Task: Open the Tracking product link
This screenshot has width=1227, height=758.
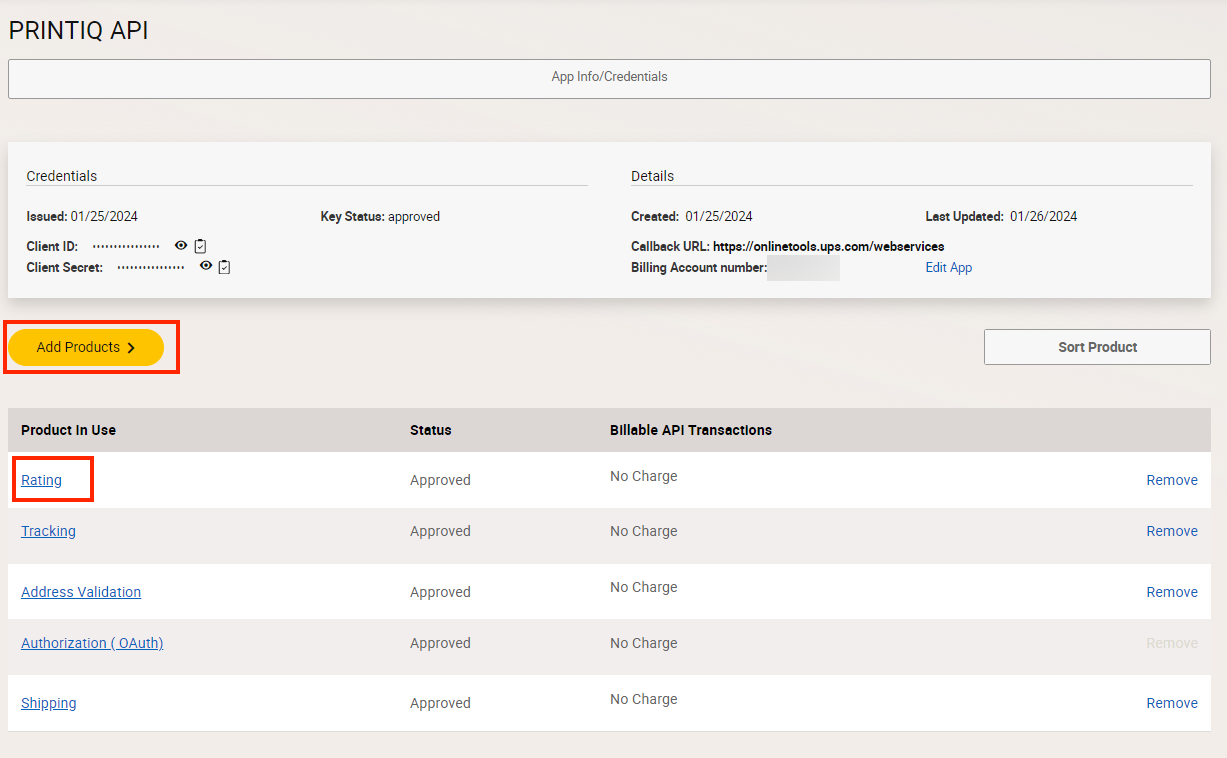Action: [48, 531]
